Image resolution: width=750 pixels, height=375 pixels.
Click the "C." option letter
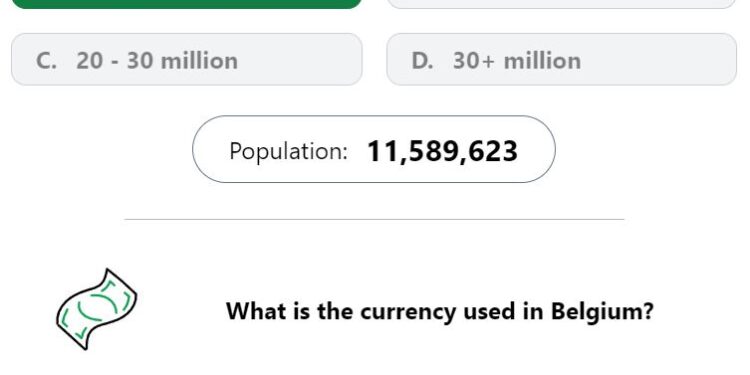pos(46,61)
